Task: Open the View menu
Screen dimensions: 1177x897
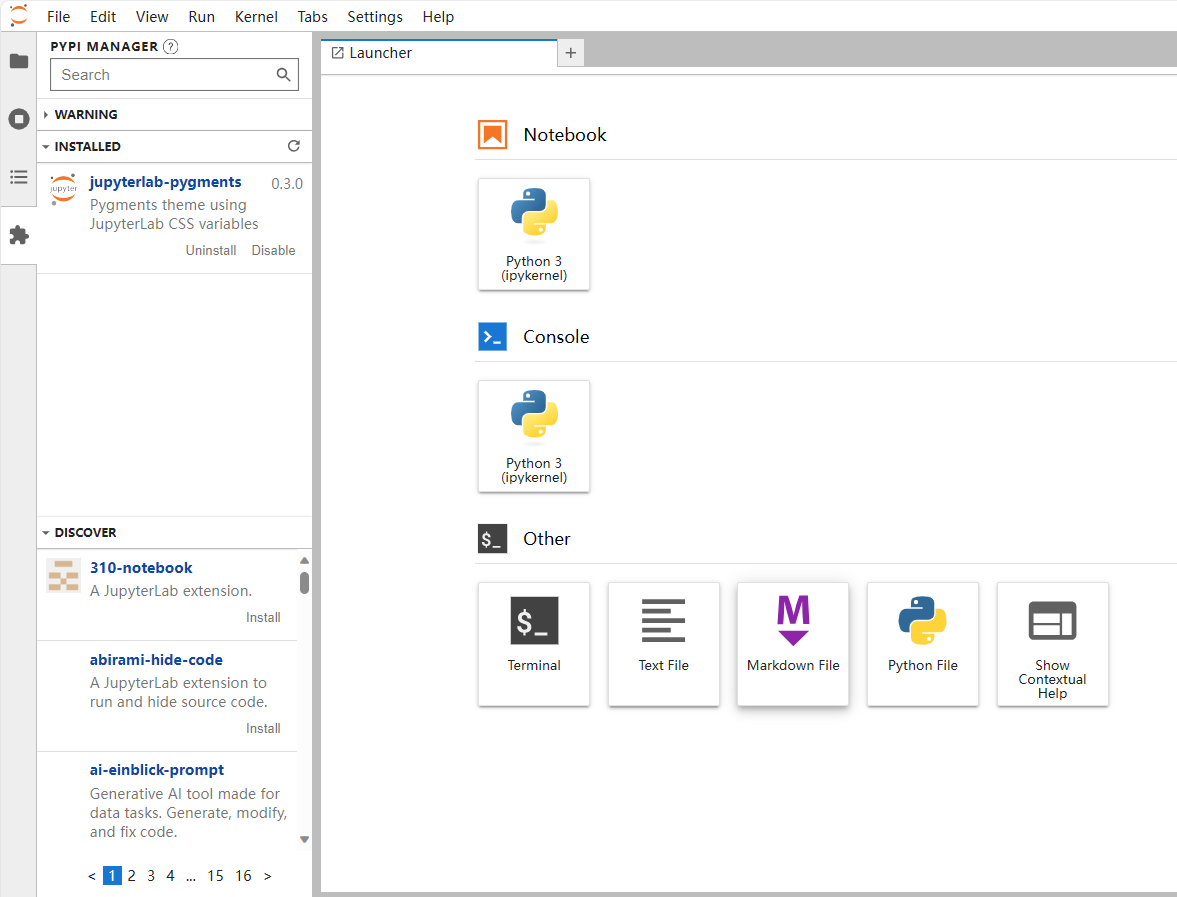Action: click(152, 17)
